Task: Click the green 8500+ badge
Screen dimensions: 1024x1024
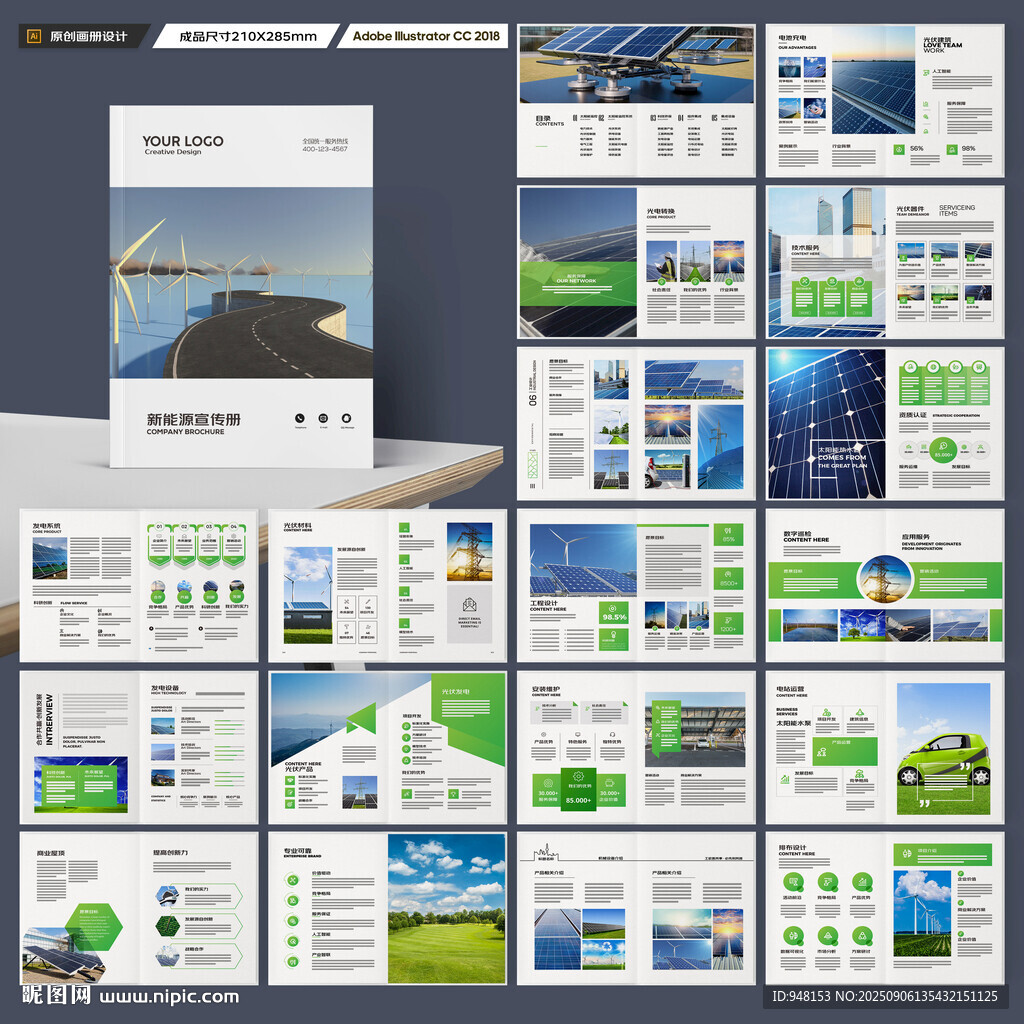Action: click(728, 579)
